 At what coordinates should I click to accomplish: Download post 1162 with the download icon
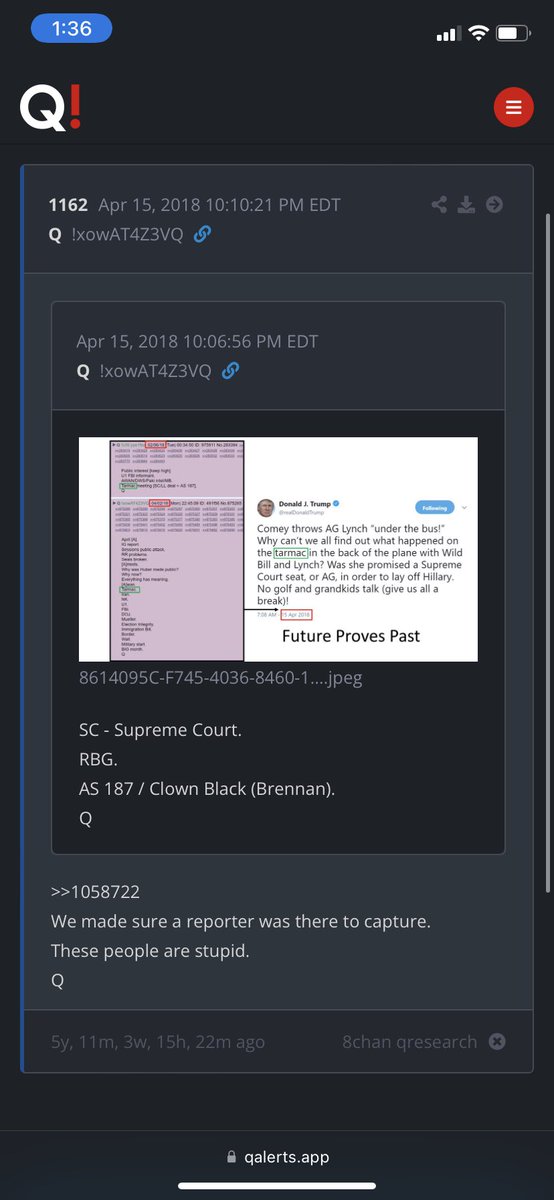click(466, 205)
